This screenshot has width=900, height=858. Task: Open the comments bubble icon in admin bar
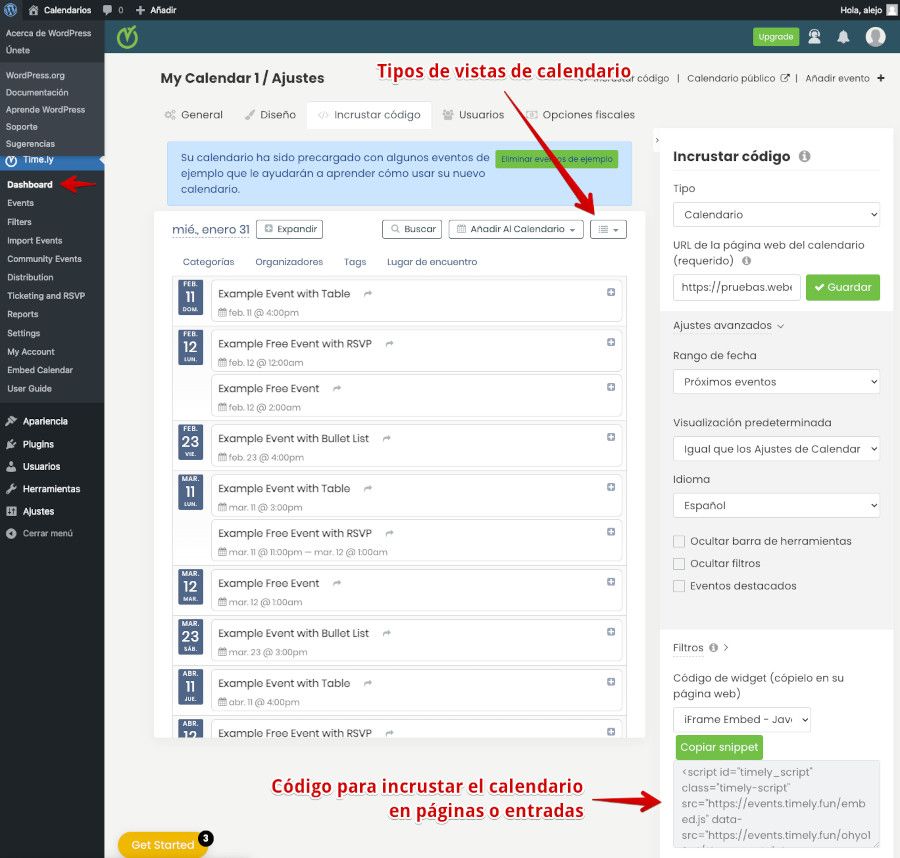tap(107, 10)
